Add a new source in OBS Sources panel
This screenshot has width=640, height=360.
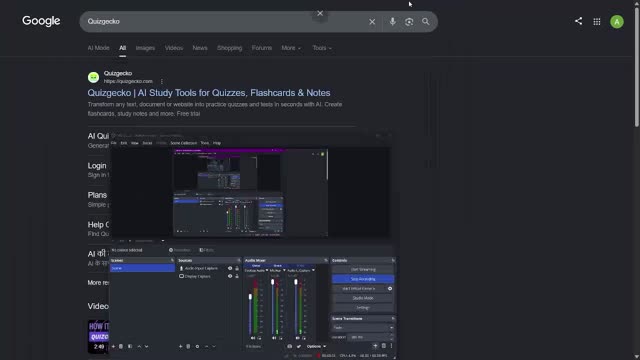(x=180, y=346)
